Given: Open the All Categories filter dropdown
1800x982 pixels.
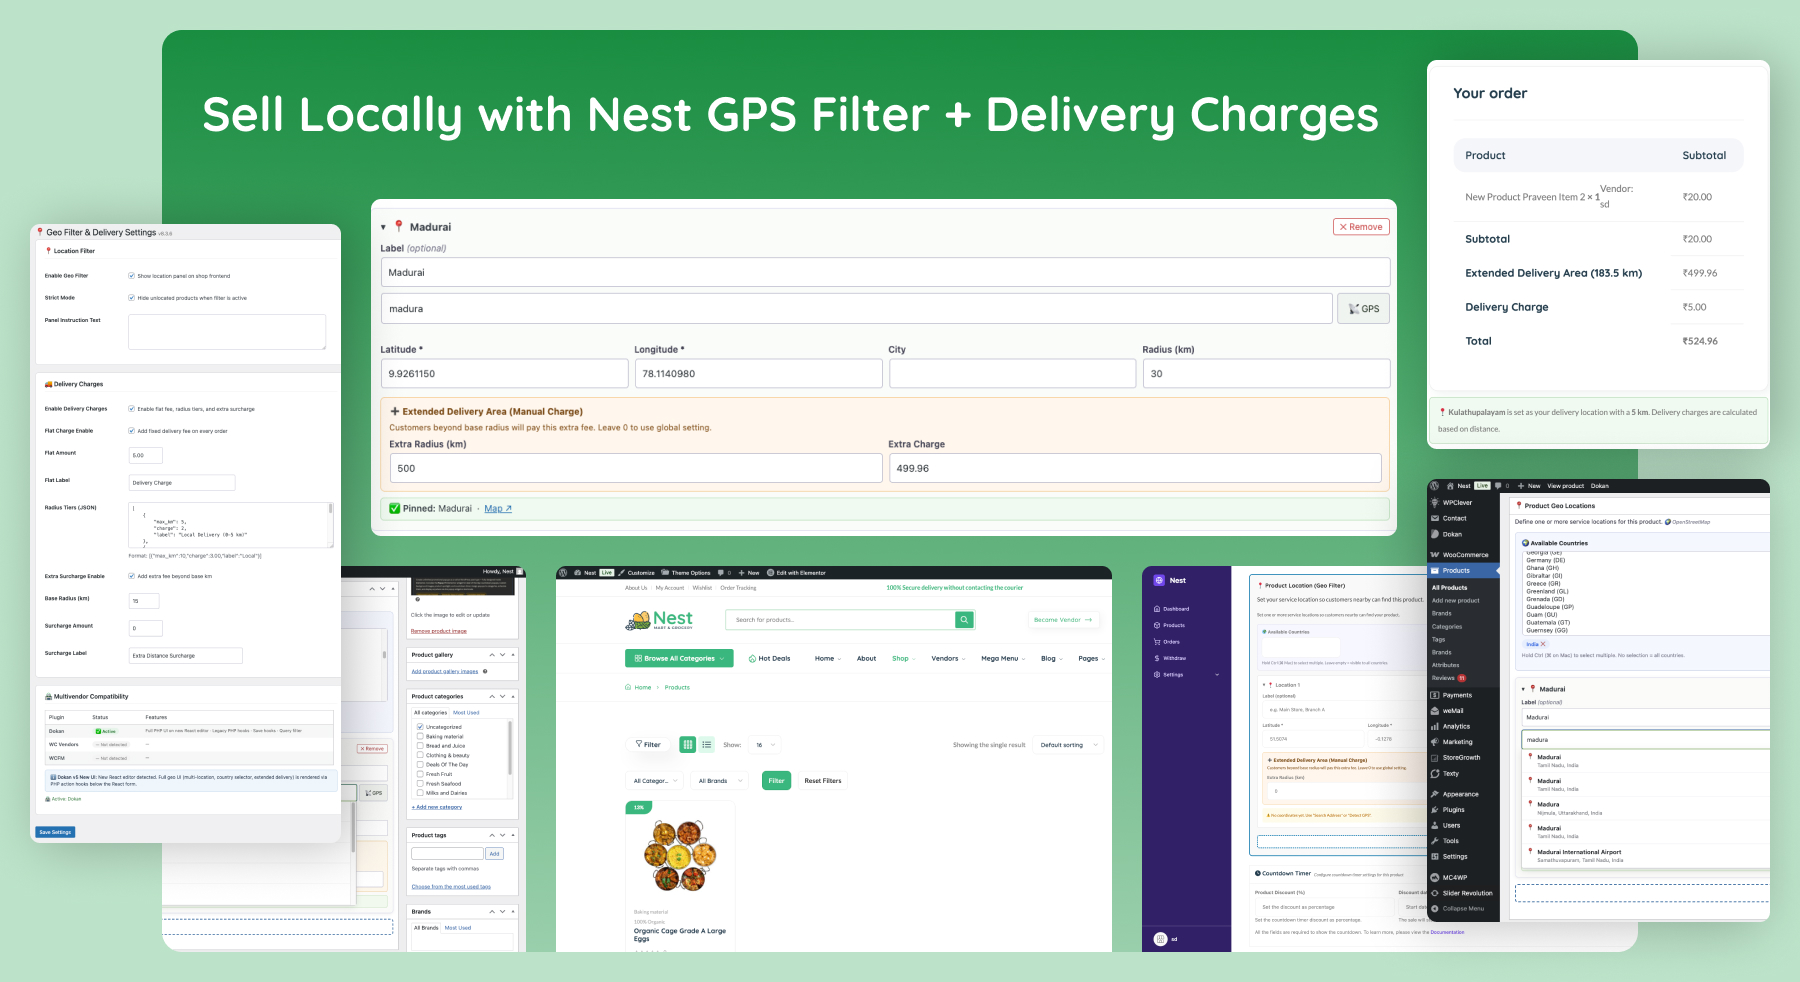Looking at the screenshot, I should coord(655,781).
